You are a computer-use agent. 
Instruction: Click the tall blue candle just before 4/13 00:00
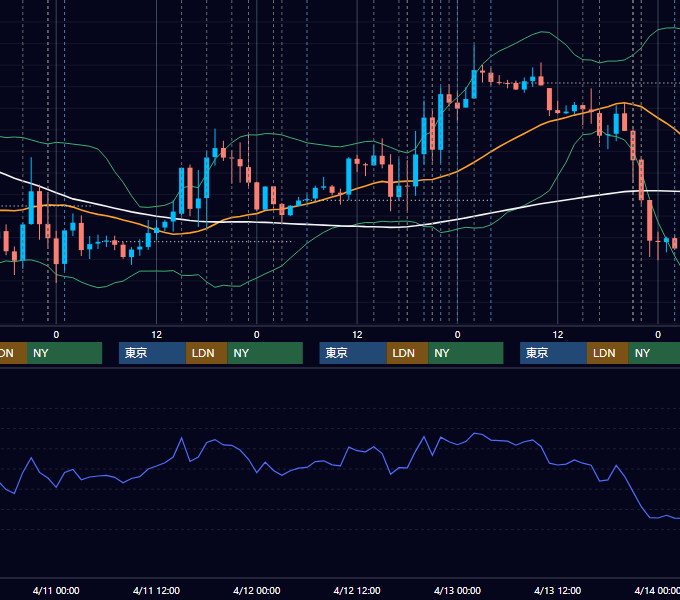point(441,121)
